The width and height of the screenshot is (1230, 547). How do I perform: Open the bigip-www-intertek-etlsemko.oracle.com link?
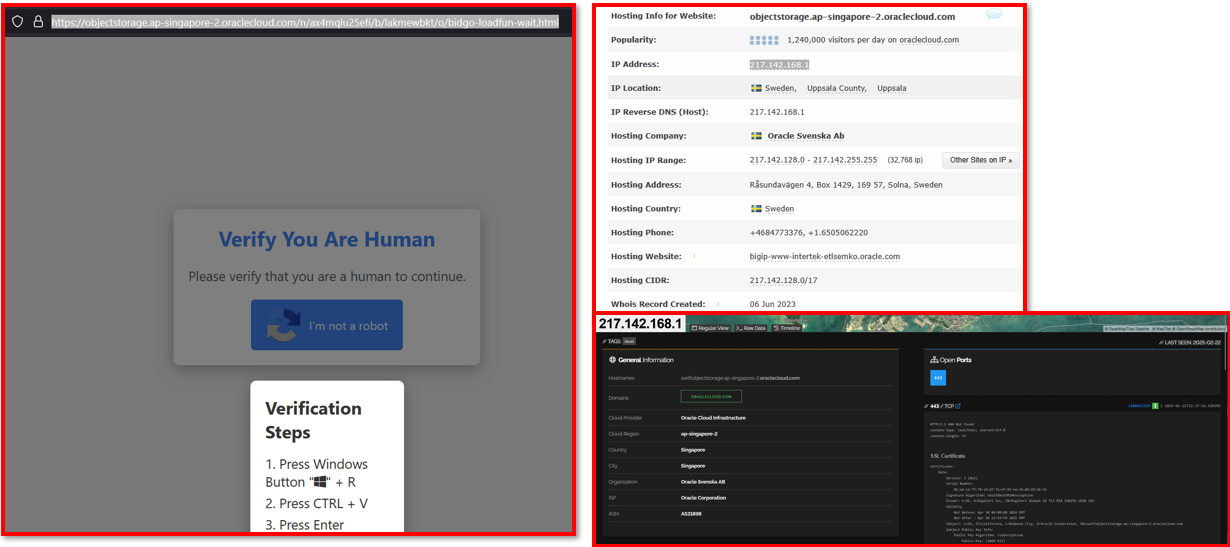pos(825,256)
